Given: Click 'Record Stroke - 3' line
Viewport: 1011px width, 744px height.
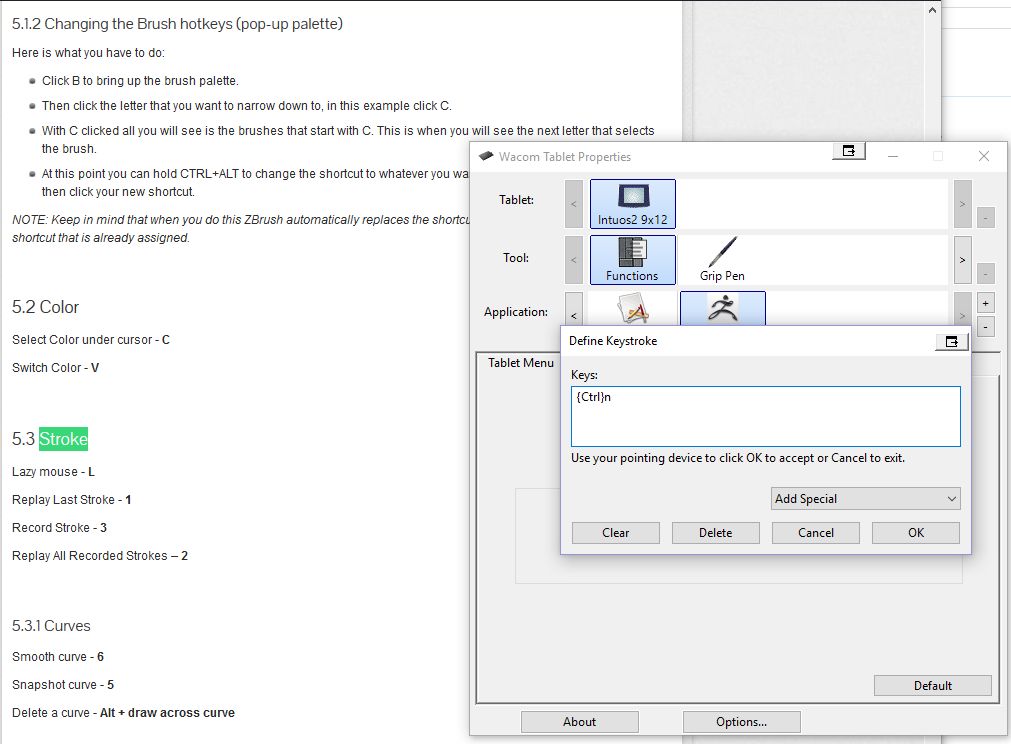Looking at the screenshot, I should (59, 528).
